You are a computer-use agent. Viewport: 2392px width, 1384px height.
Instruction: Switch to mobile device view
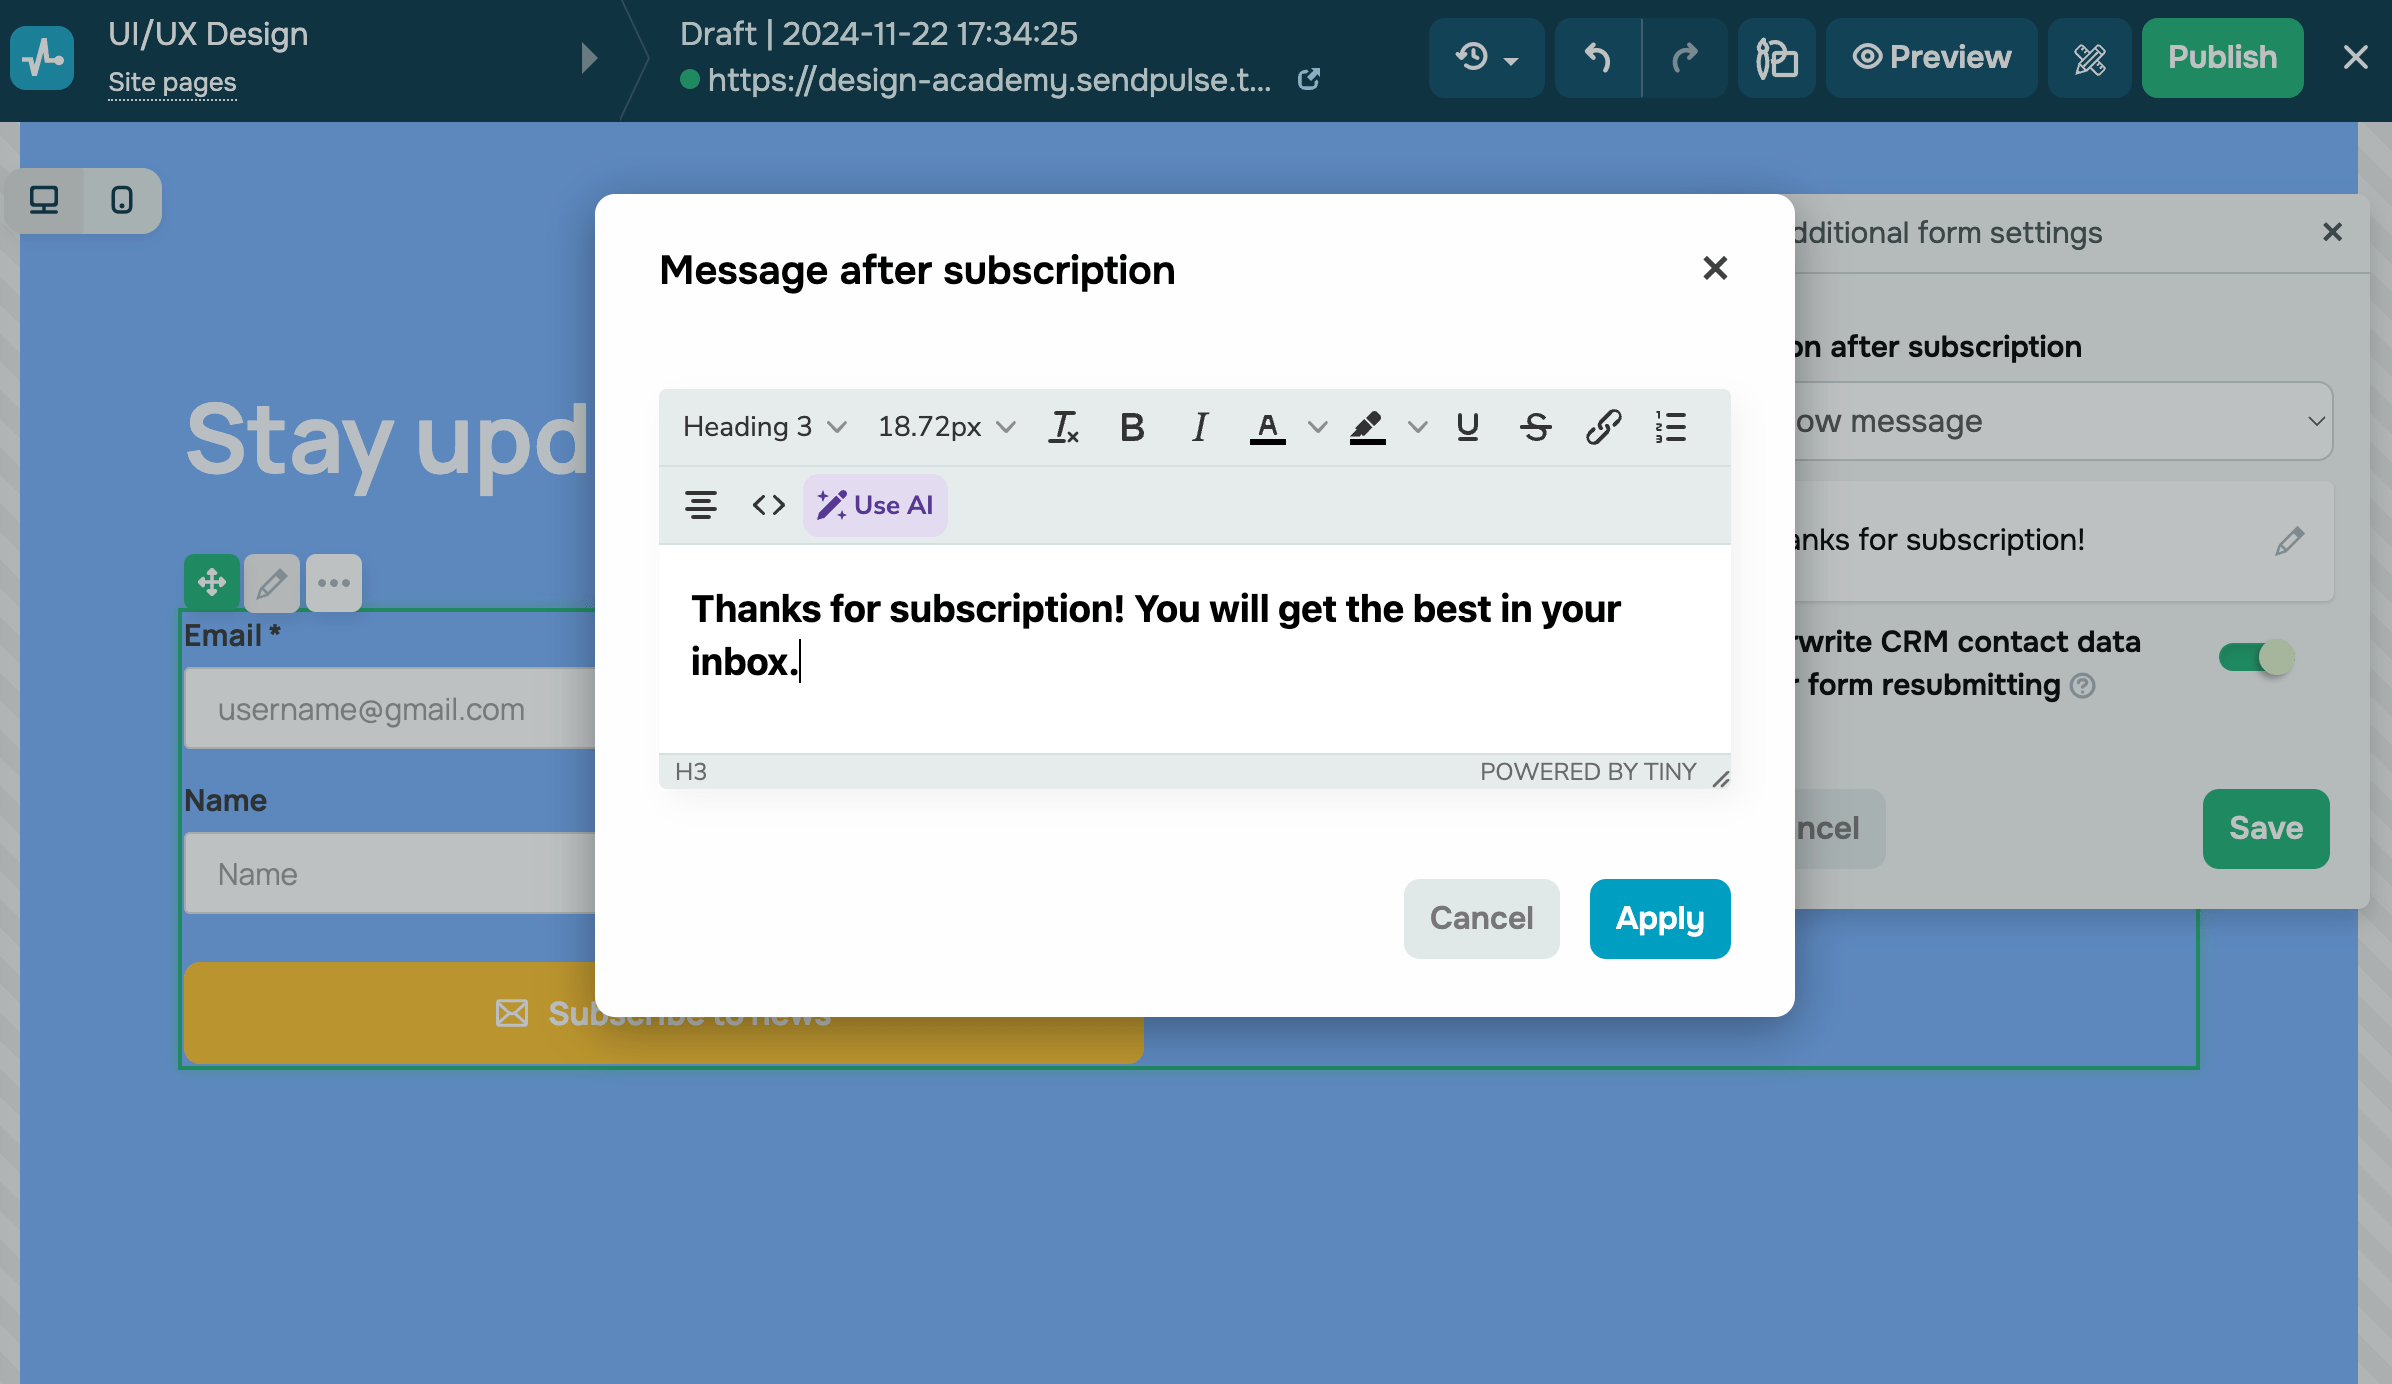click(122, 200)
